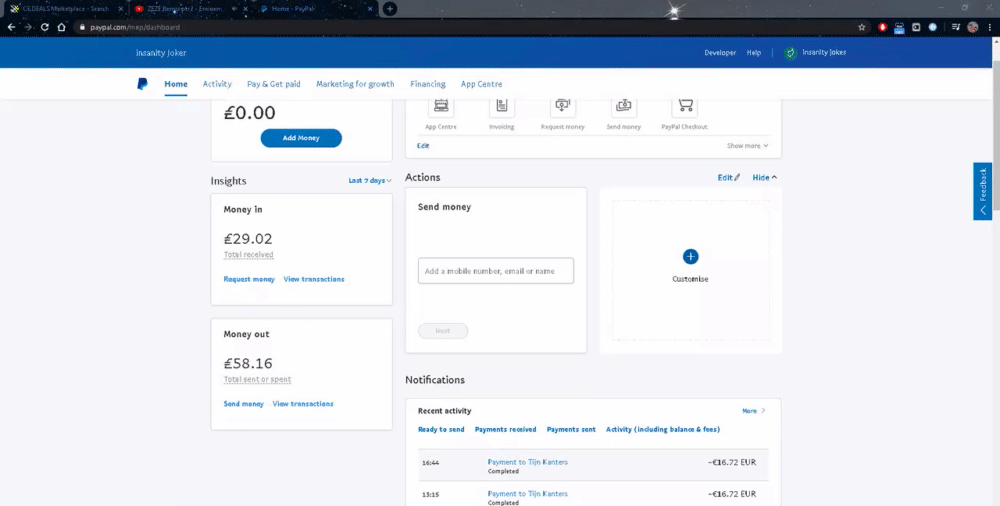The width and height of the screenshot is (1000, 506).
Task: Click the PayPal logo in navigation bar
Action: coord(142,84)
